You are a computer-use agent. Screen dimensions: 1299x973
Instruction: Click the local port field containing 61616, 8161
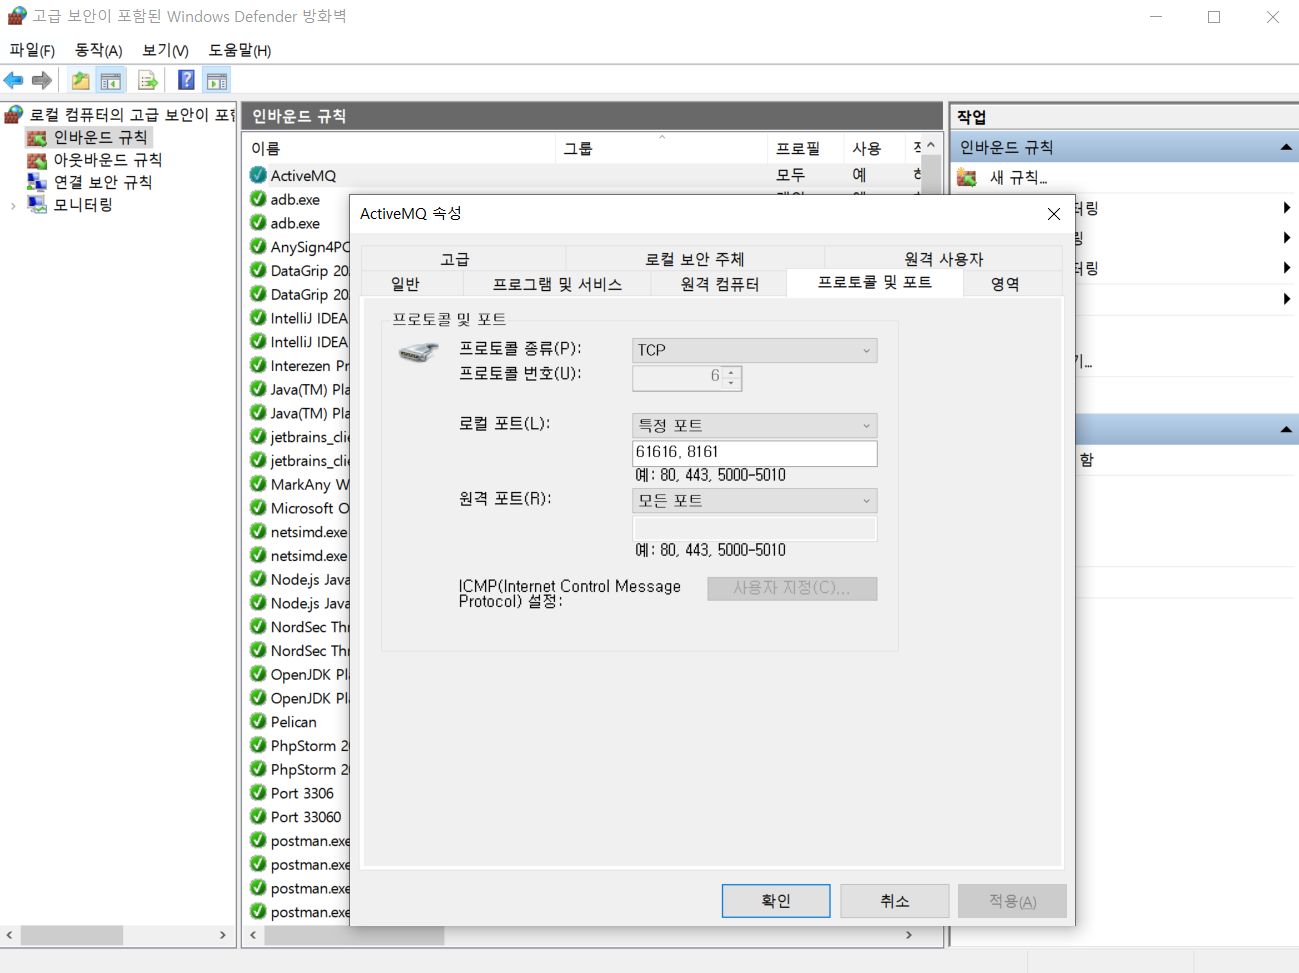point(755,453)
